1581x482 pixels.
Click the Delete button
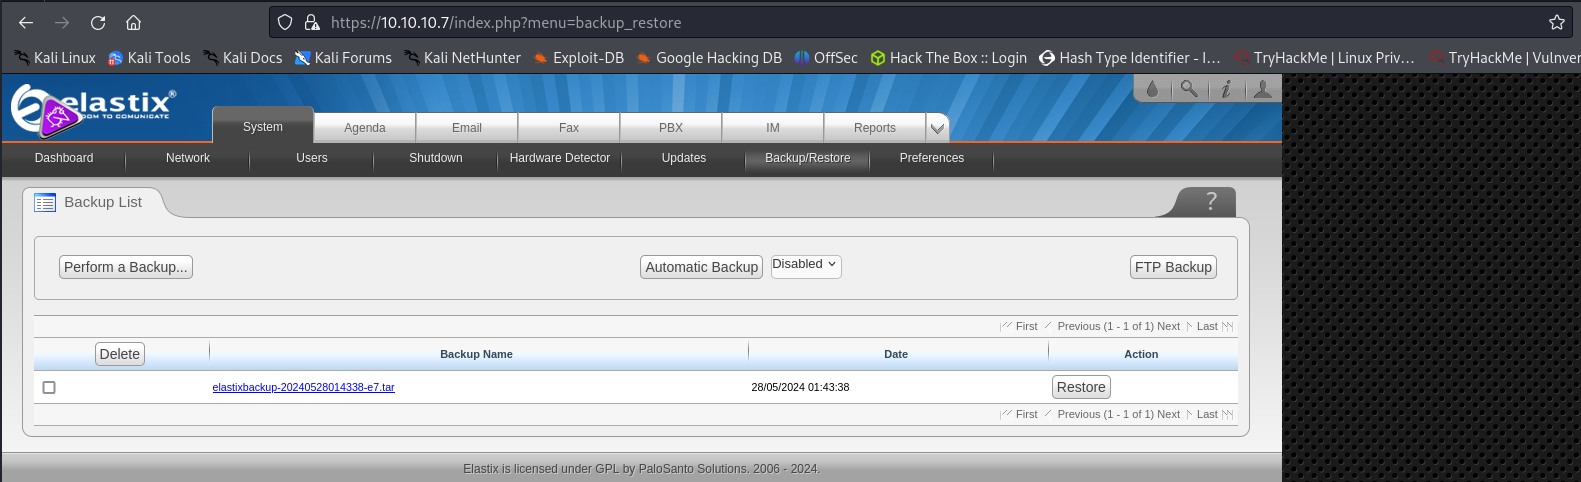coord(120,354)
